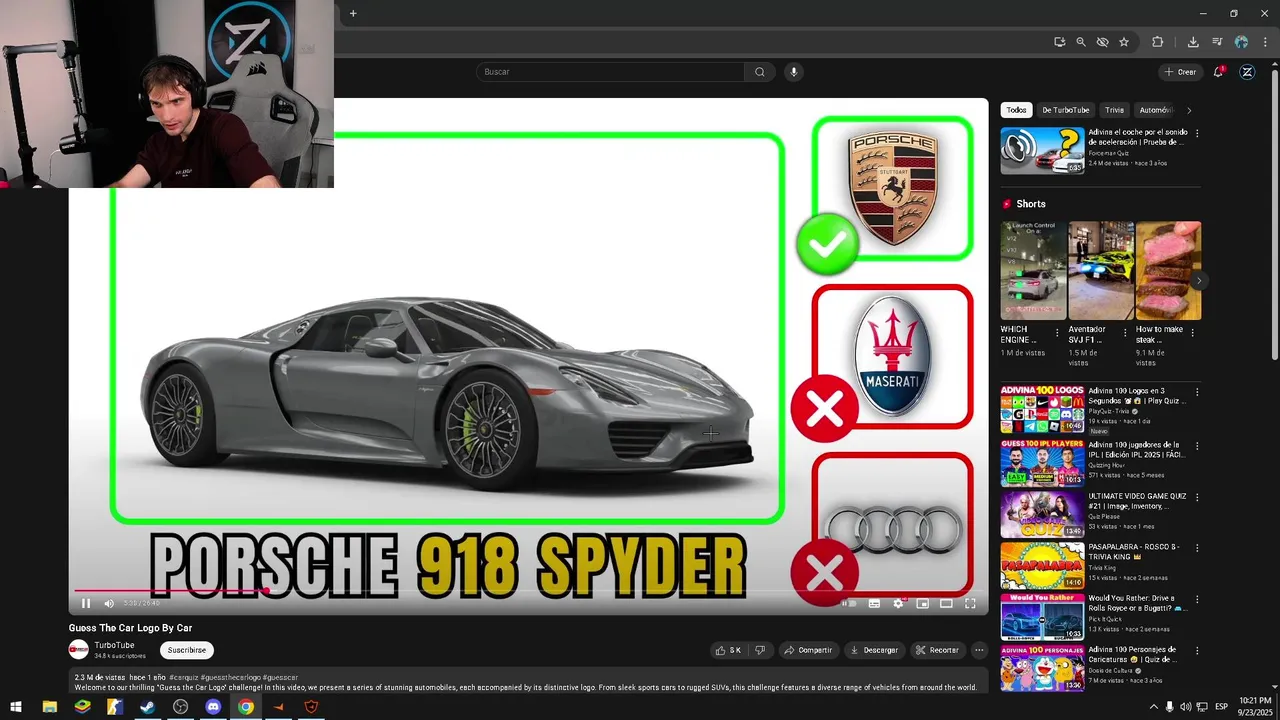Pause the video playback
The height and width of the screenshot is (720, 1280).
[x=85, y=603]
